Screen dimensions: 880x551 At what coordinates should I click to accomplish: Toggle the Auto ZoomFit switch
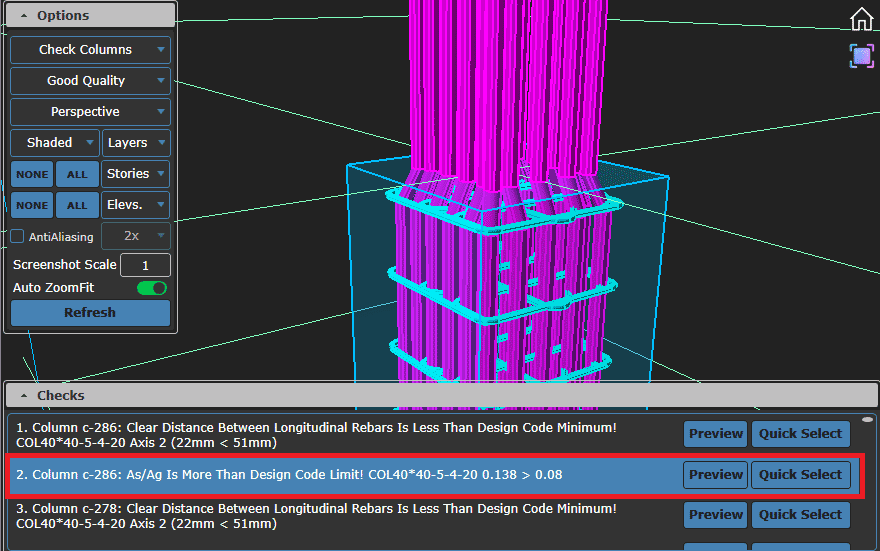pos(152,288)
